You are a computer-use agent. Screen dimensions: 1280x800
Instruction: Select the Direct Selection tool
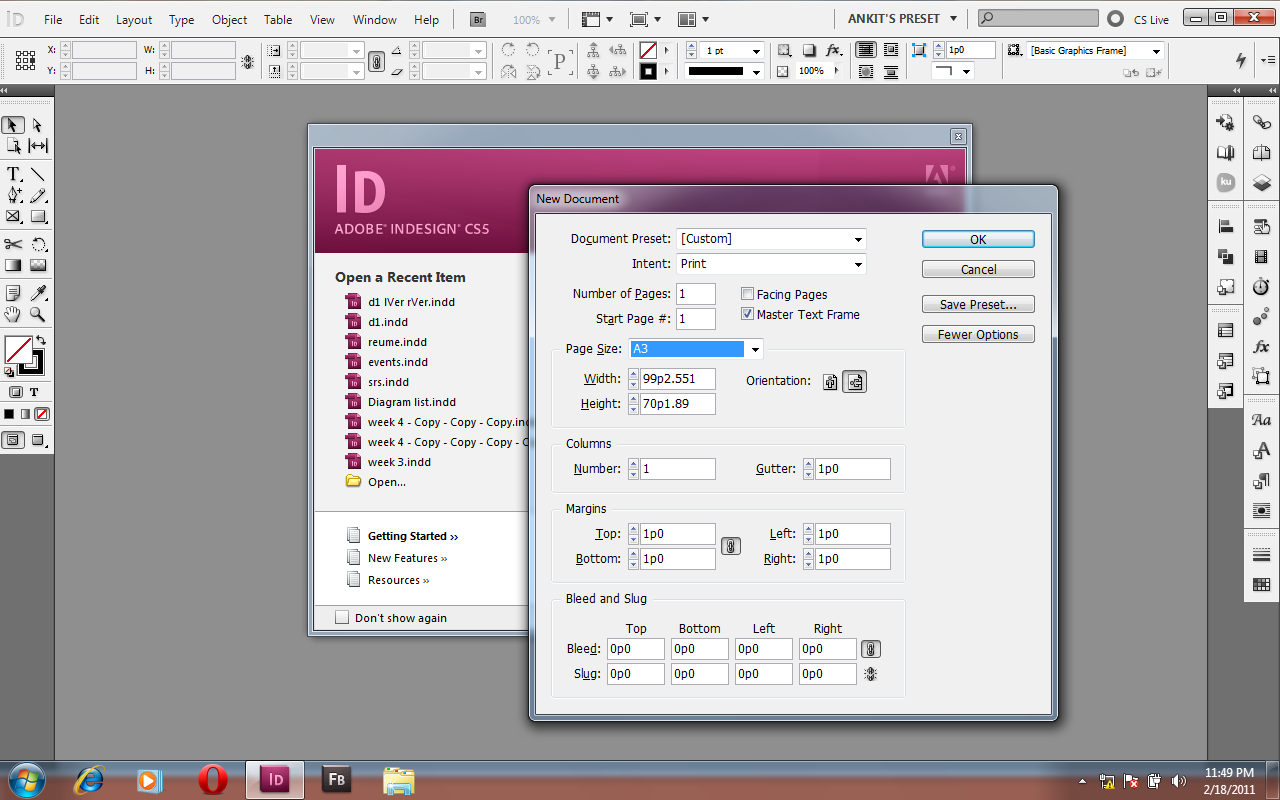coord(37,125)
